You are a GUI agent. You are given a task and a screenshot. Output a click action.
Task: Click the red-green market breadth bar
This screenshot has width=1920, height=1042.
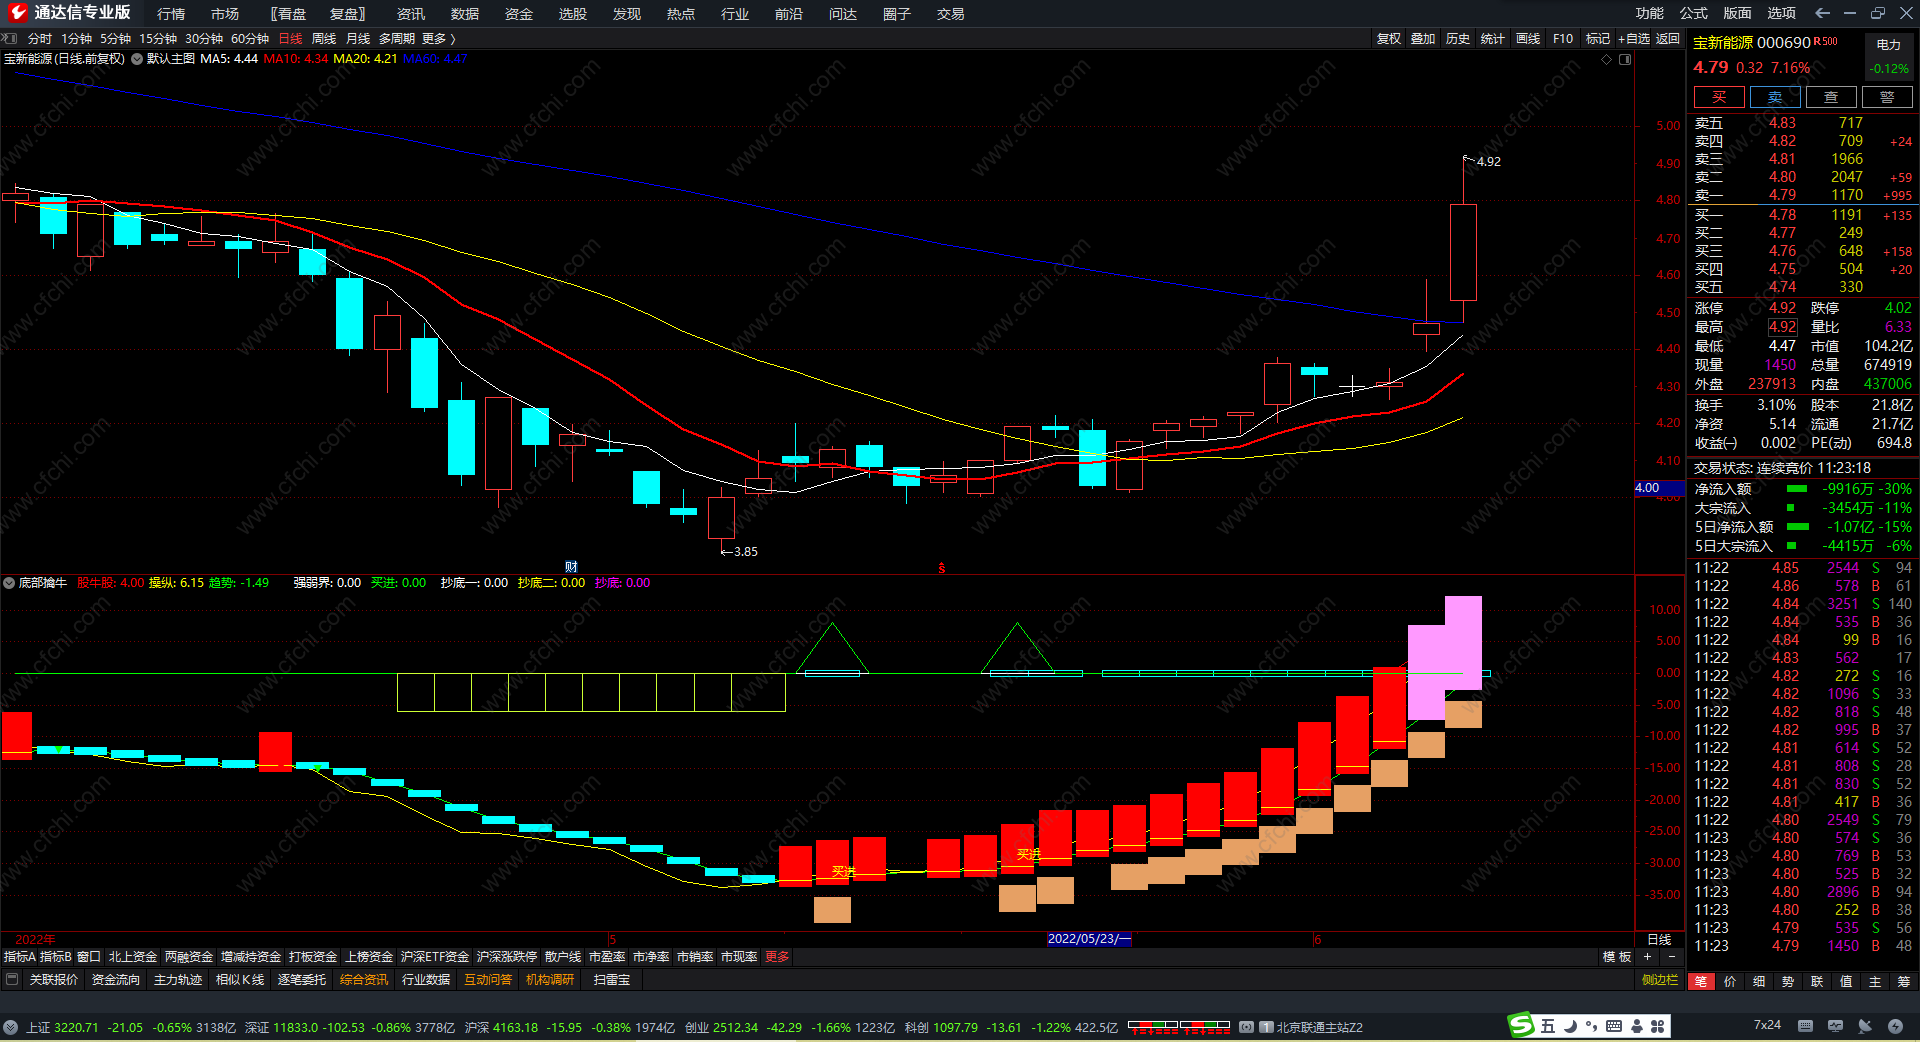click(1179, 1027)
